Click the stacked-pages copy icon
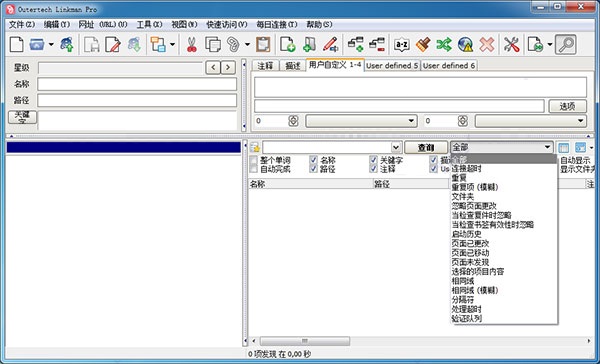The width and height of the screenshot is (600, 364). click(213, 44)
